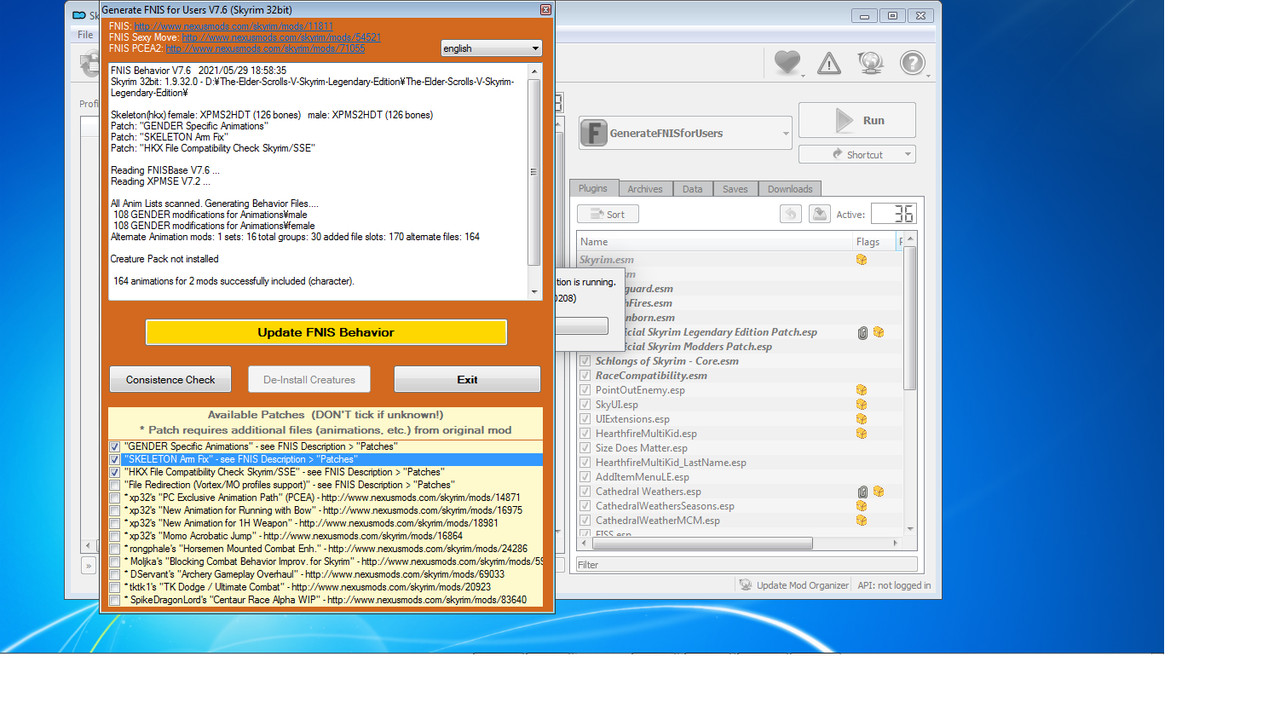Expand the endorse heart dropdown arrow
Image resolution: width=1280 pixels, height=719 pixels.
(x=803, y=75)
